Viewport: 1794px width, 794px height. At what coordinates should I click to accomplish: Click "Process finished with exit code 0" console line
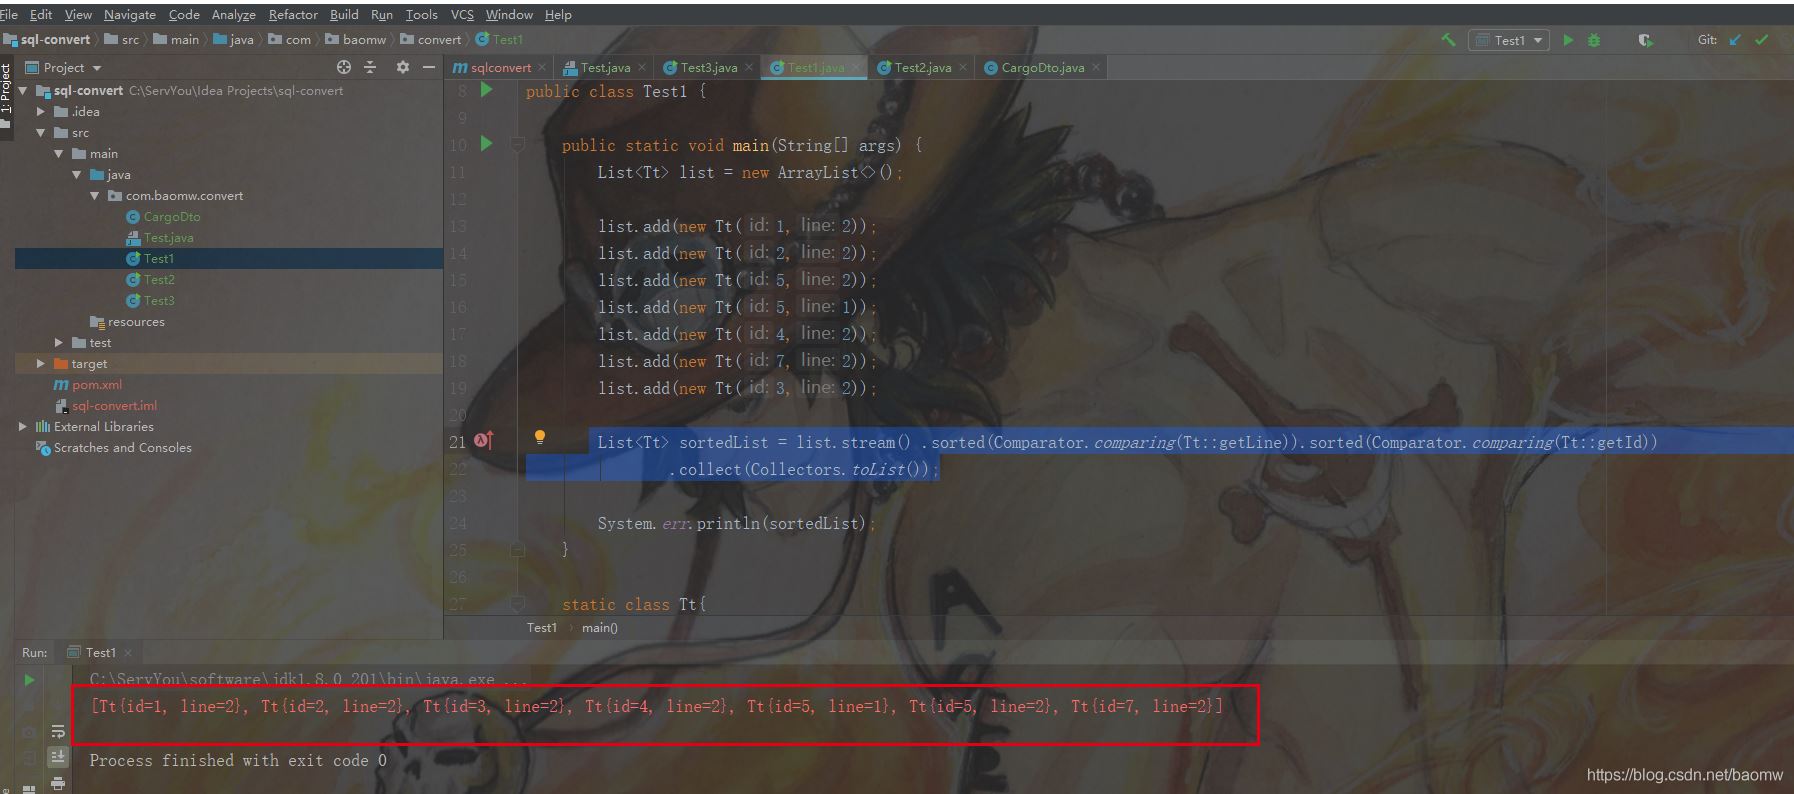pyautogui.click(x=238, y=761)
